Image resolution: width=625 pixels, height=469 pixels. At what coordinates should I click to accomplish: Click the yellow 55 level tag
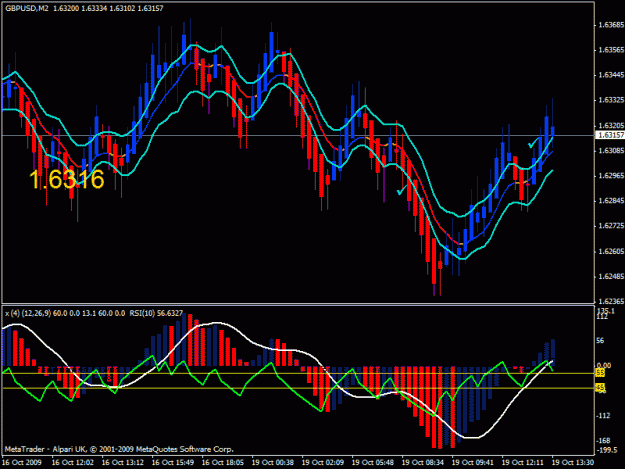599,373
